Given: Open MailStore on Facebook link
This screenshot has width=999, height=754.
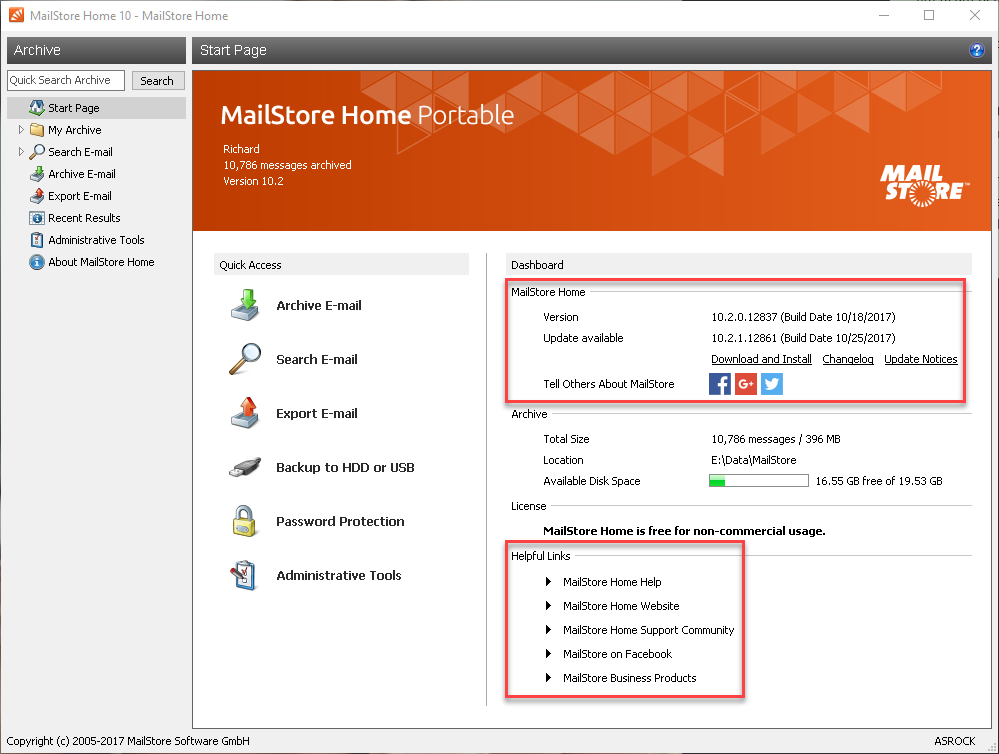Looking at the screenshot, I should (x=617, y=653).
